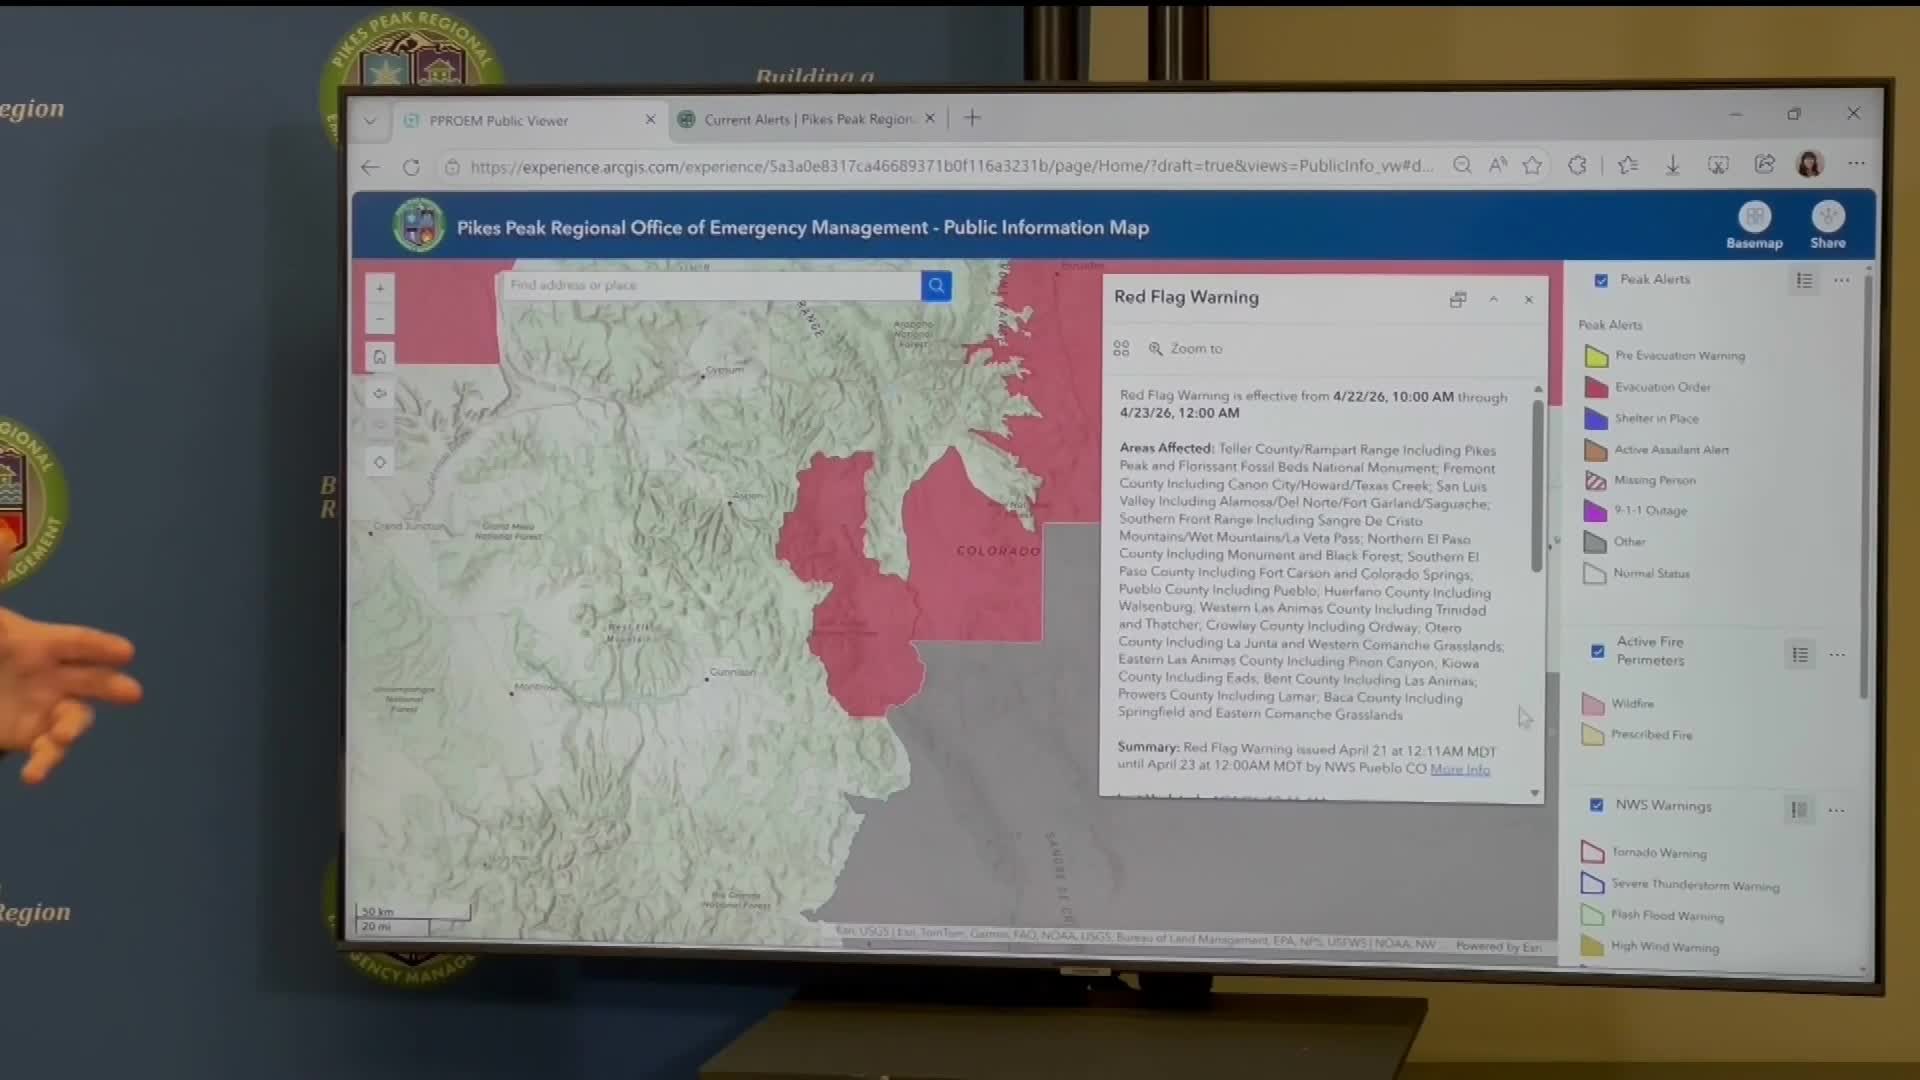
Task: Click the Evacuation Order red swatch
Action: 1596,387
